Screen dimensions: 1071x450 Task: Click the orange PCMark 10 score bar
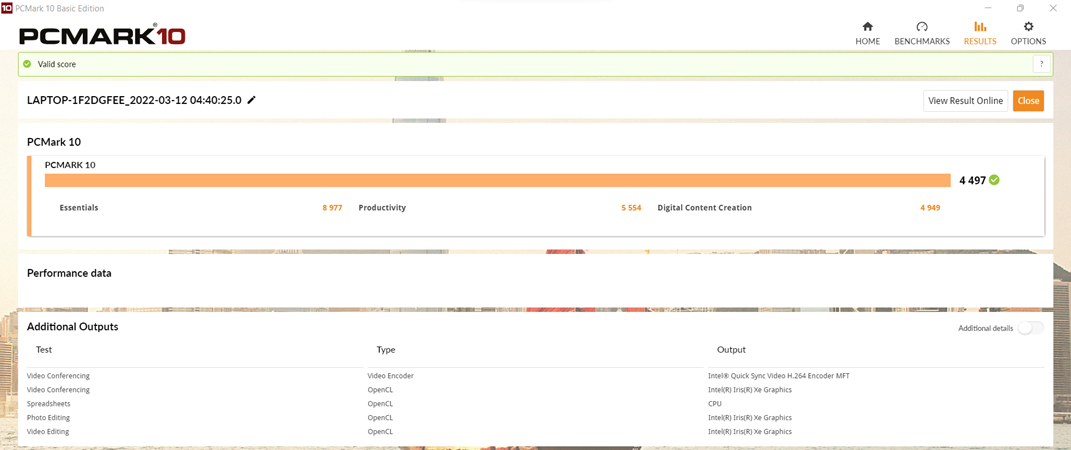[x=497, y=180]
